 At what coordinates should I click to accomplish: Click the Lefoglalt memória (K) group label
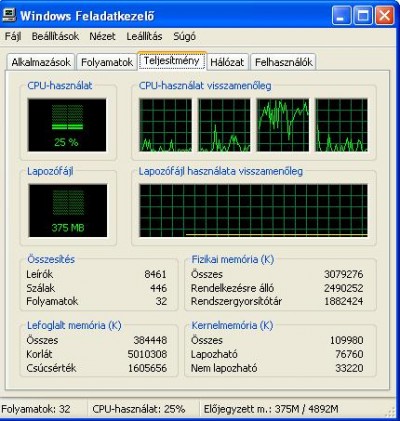pos(74,325)
